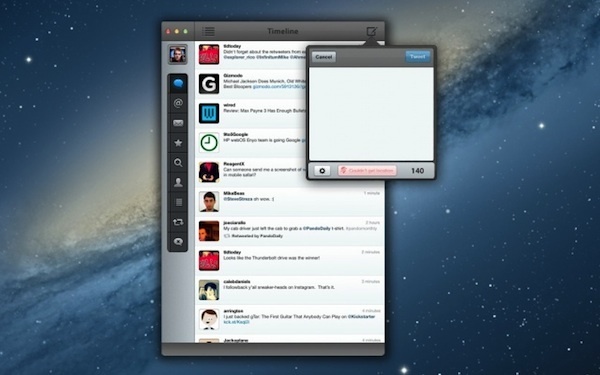Screen dimensions: 600x375
Task: Open the kck.st link in arrington's tweet
Action: click(236, 322)
